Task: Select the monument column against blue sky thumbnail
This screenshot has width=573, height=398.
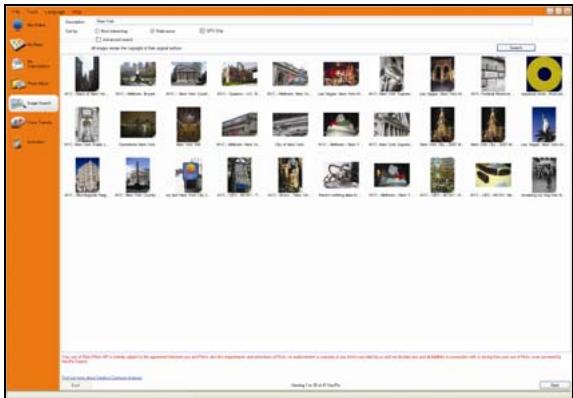Action: [138, 175]
